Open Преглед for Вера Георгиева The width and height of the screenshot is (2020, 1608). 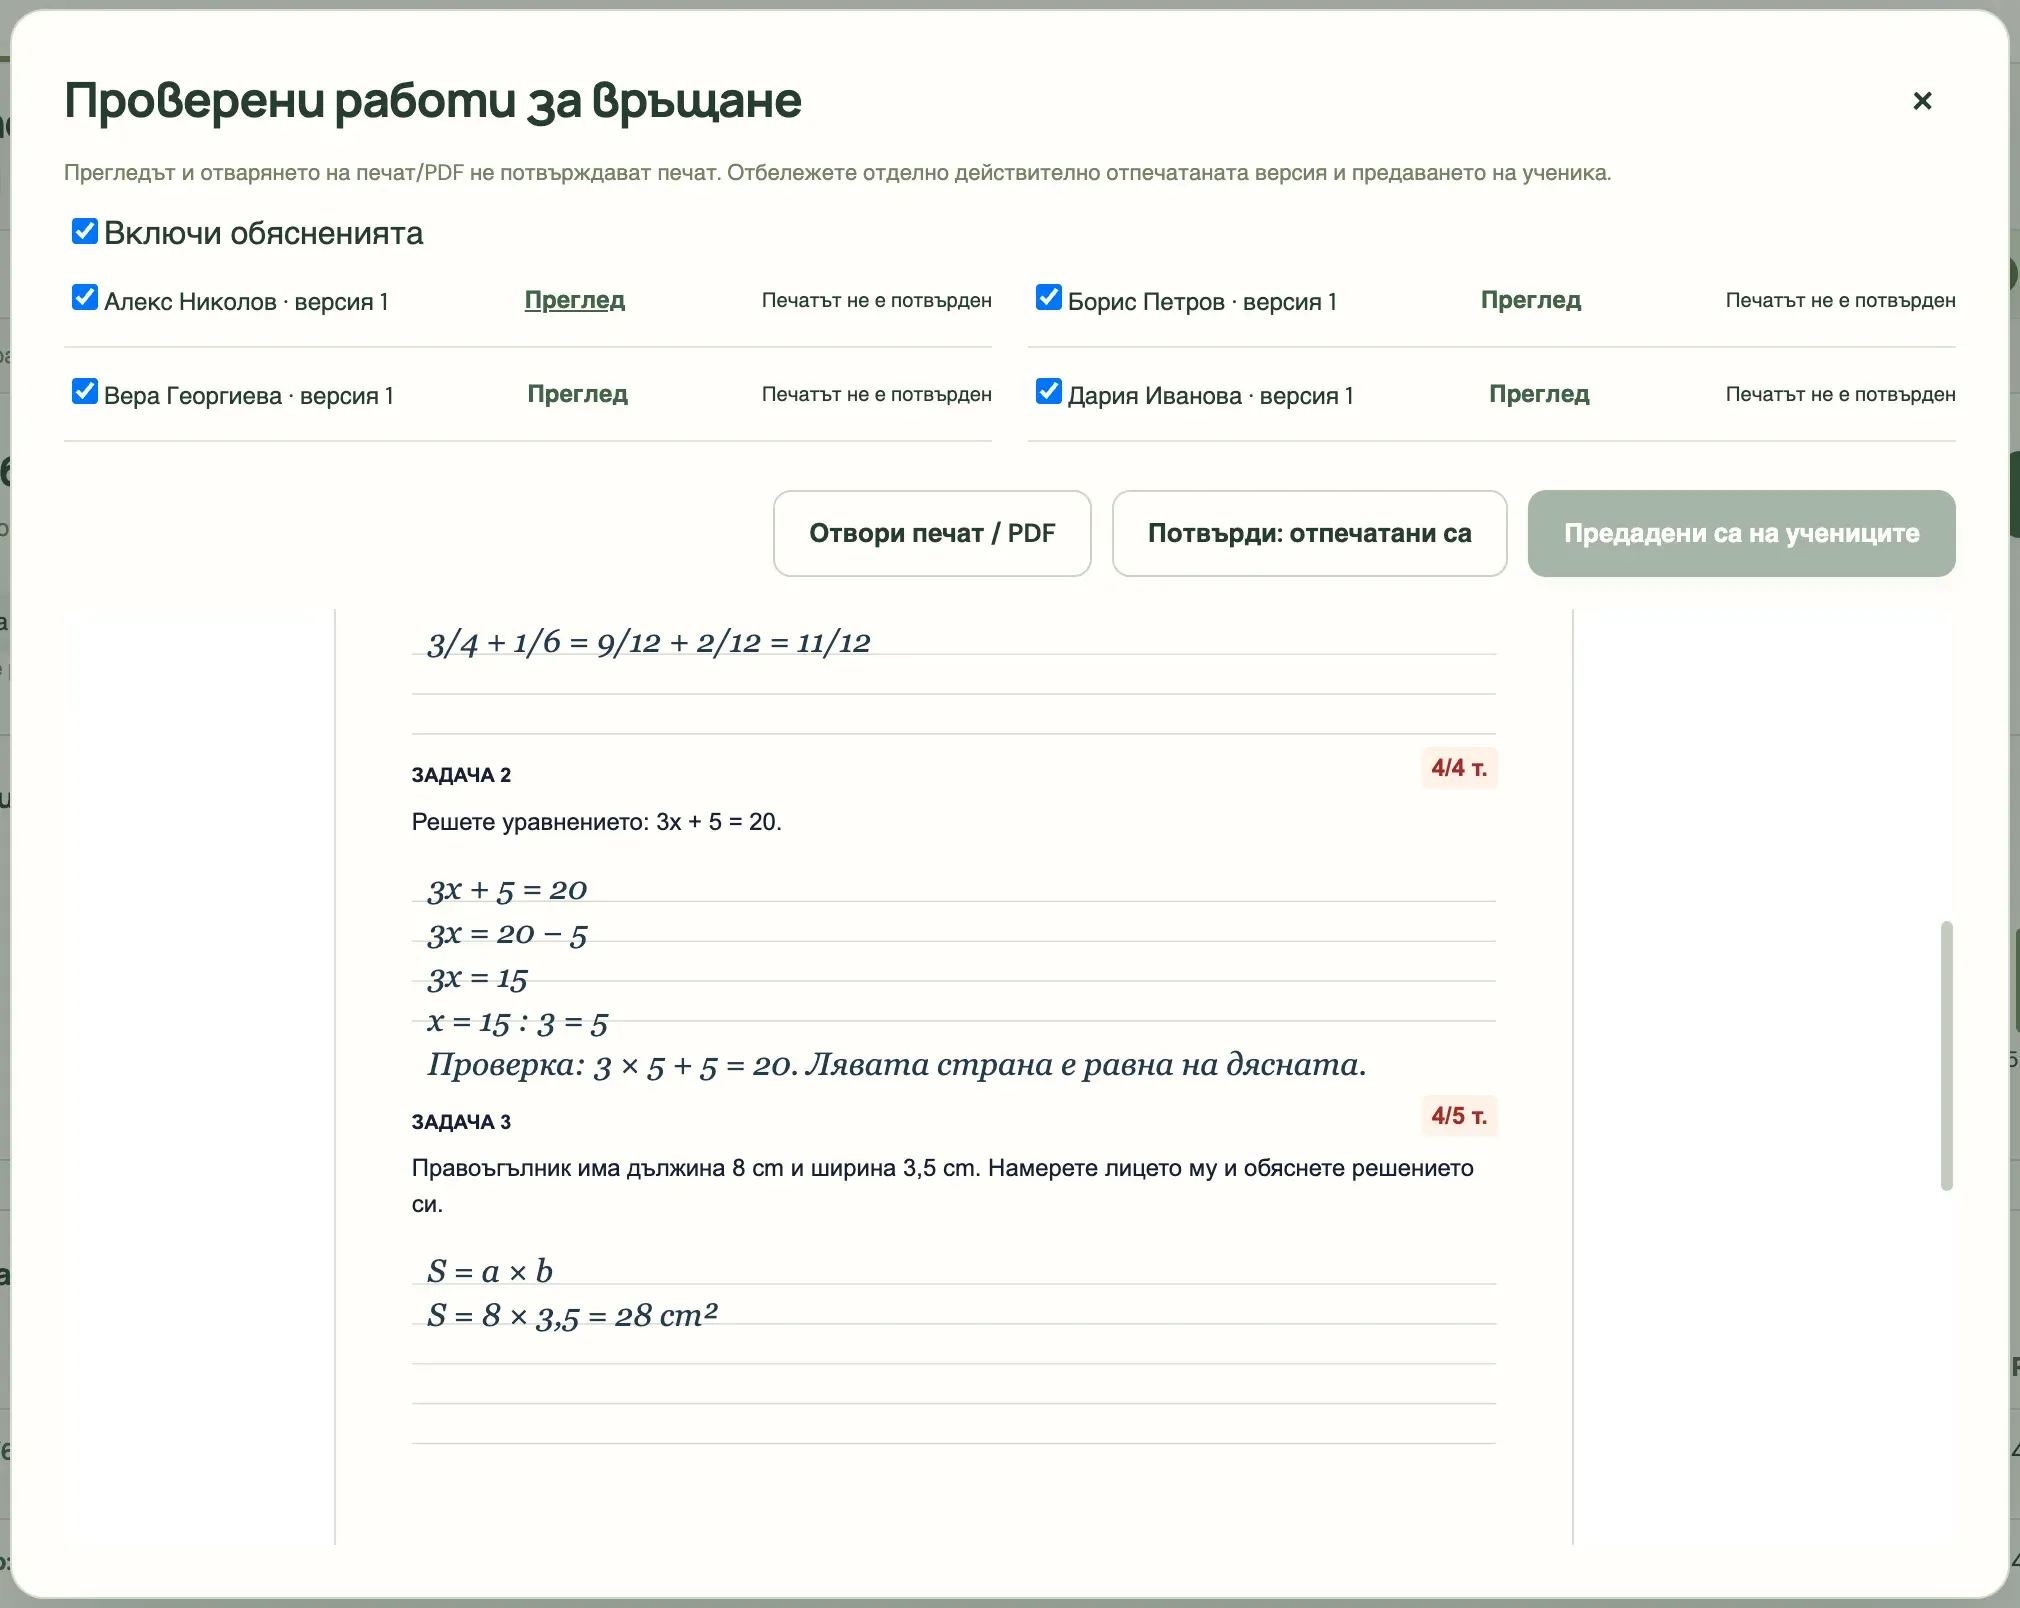coord(578,394)
